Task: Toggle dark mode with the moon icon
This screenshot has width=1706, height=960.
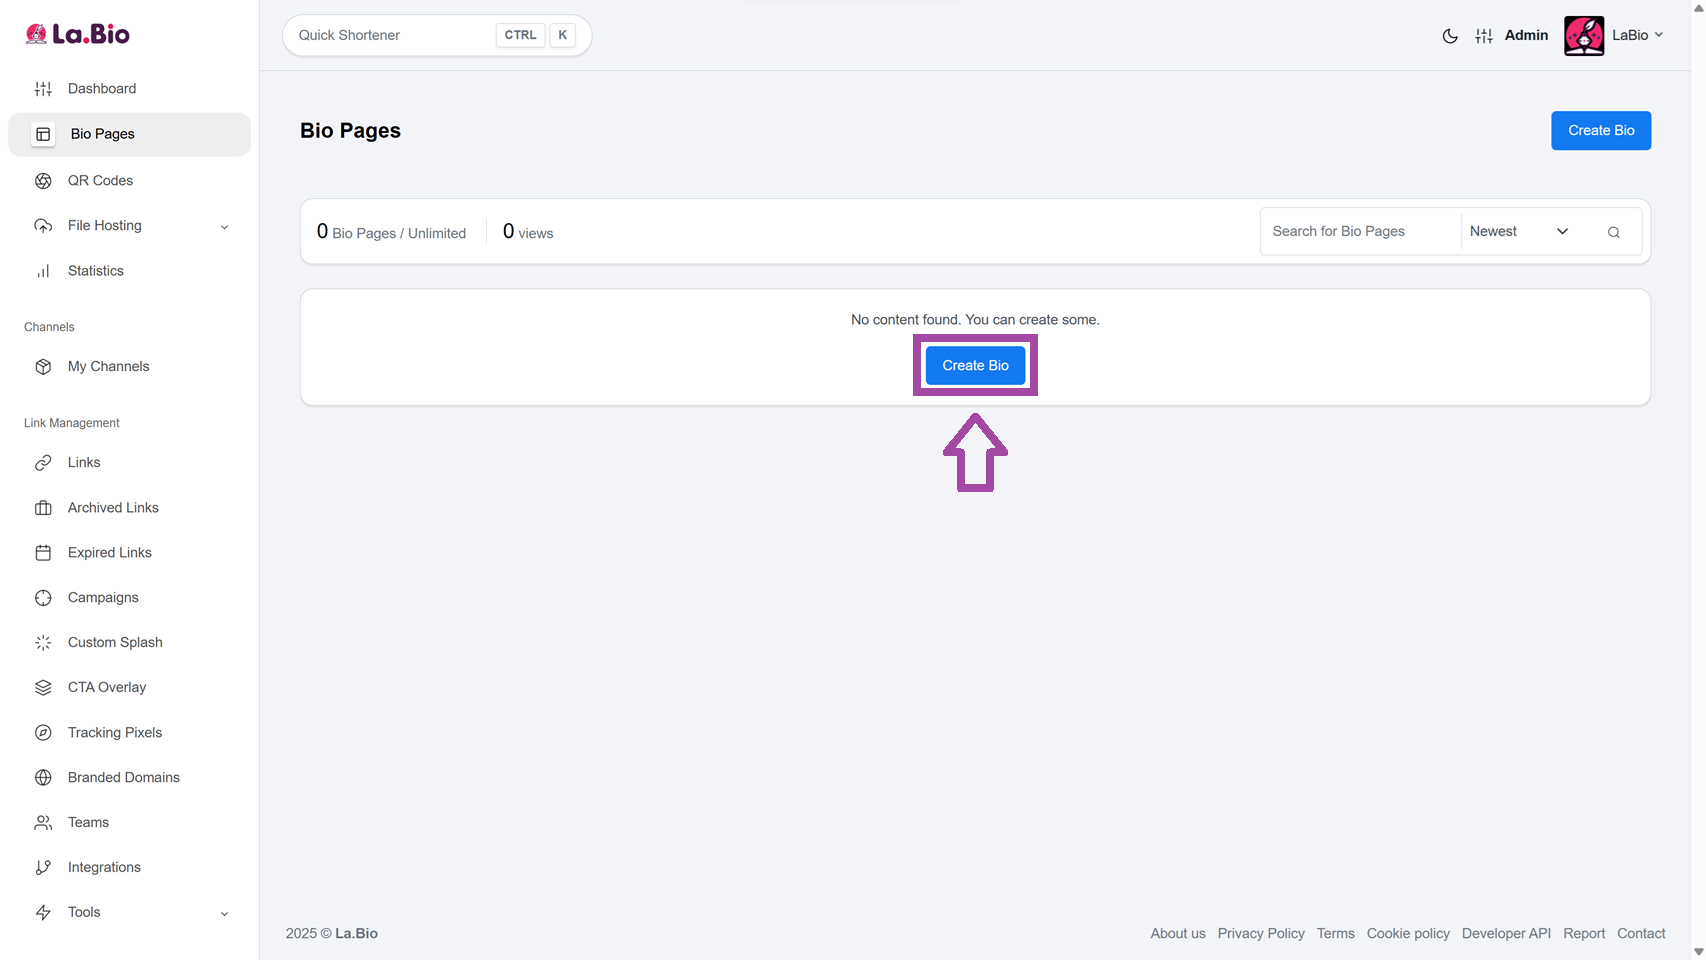Action: [x=1449, y=36]
